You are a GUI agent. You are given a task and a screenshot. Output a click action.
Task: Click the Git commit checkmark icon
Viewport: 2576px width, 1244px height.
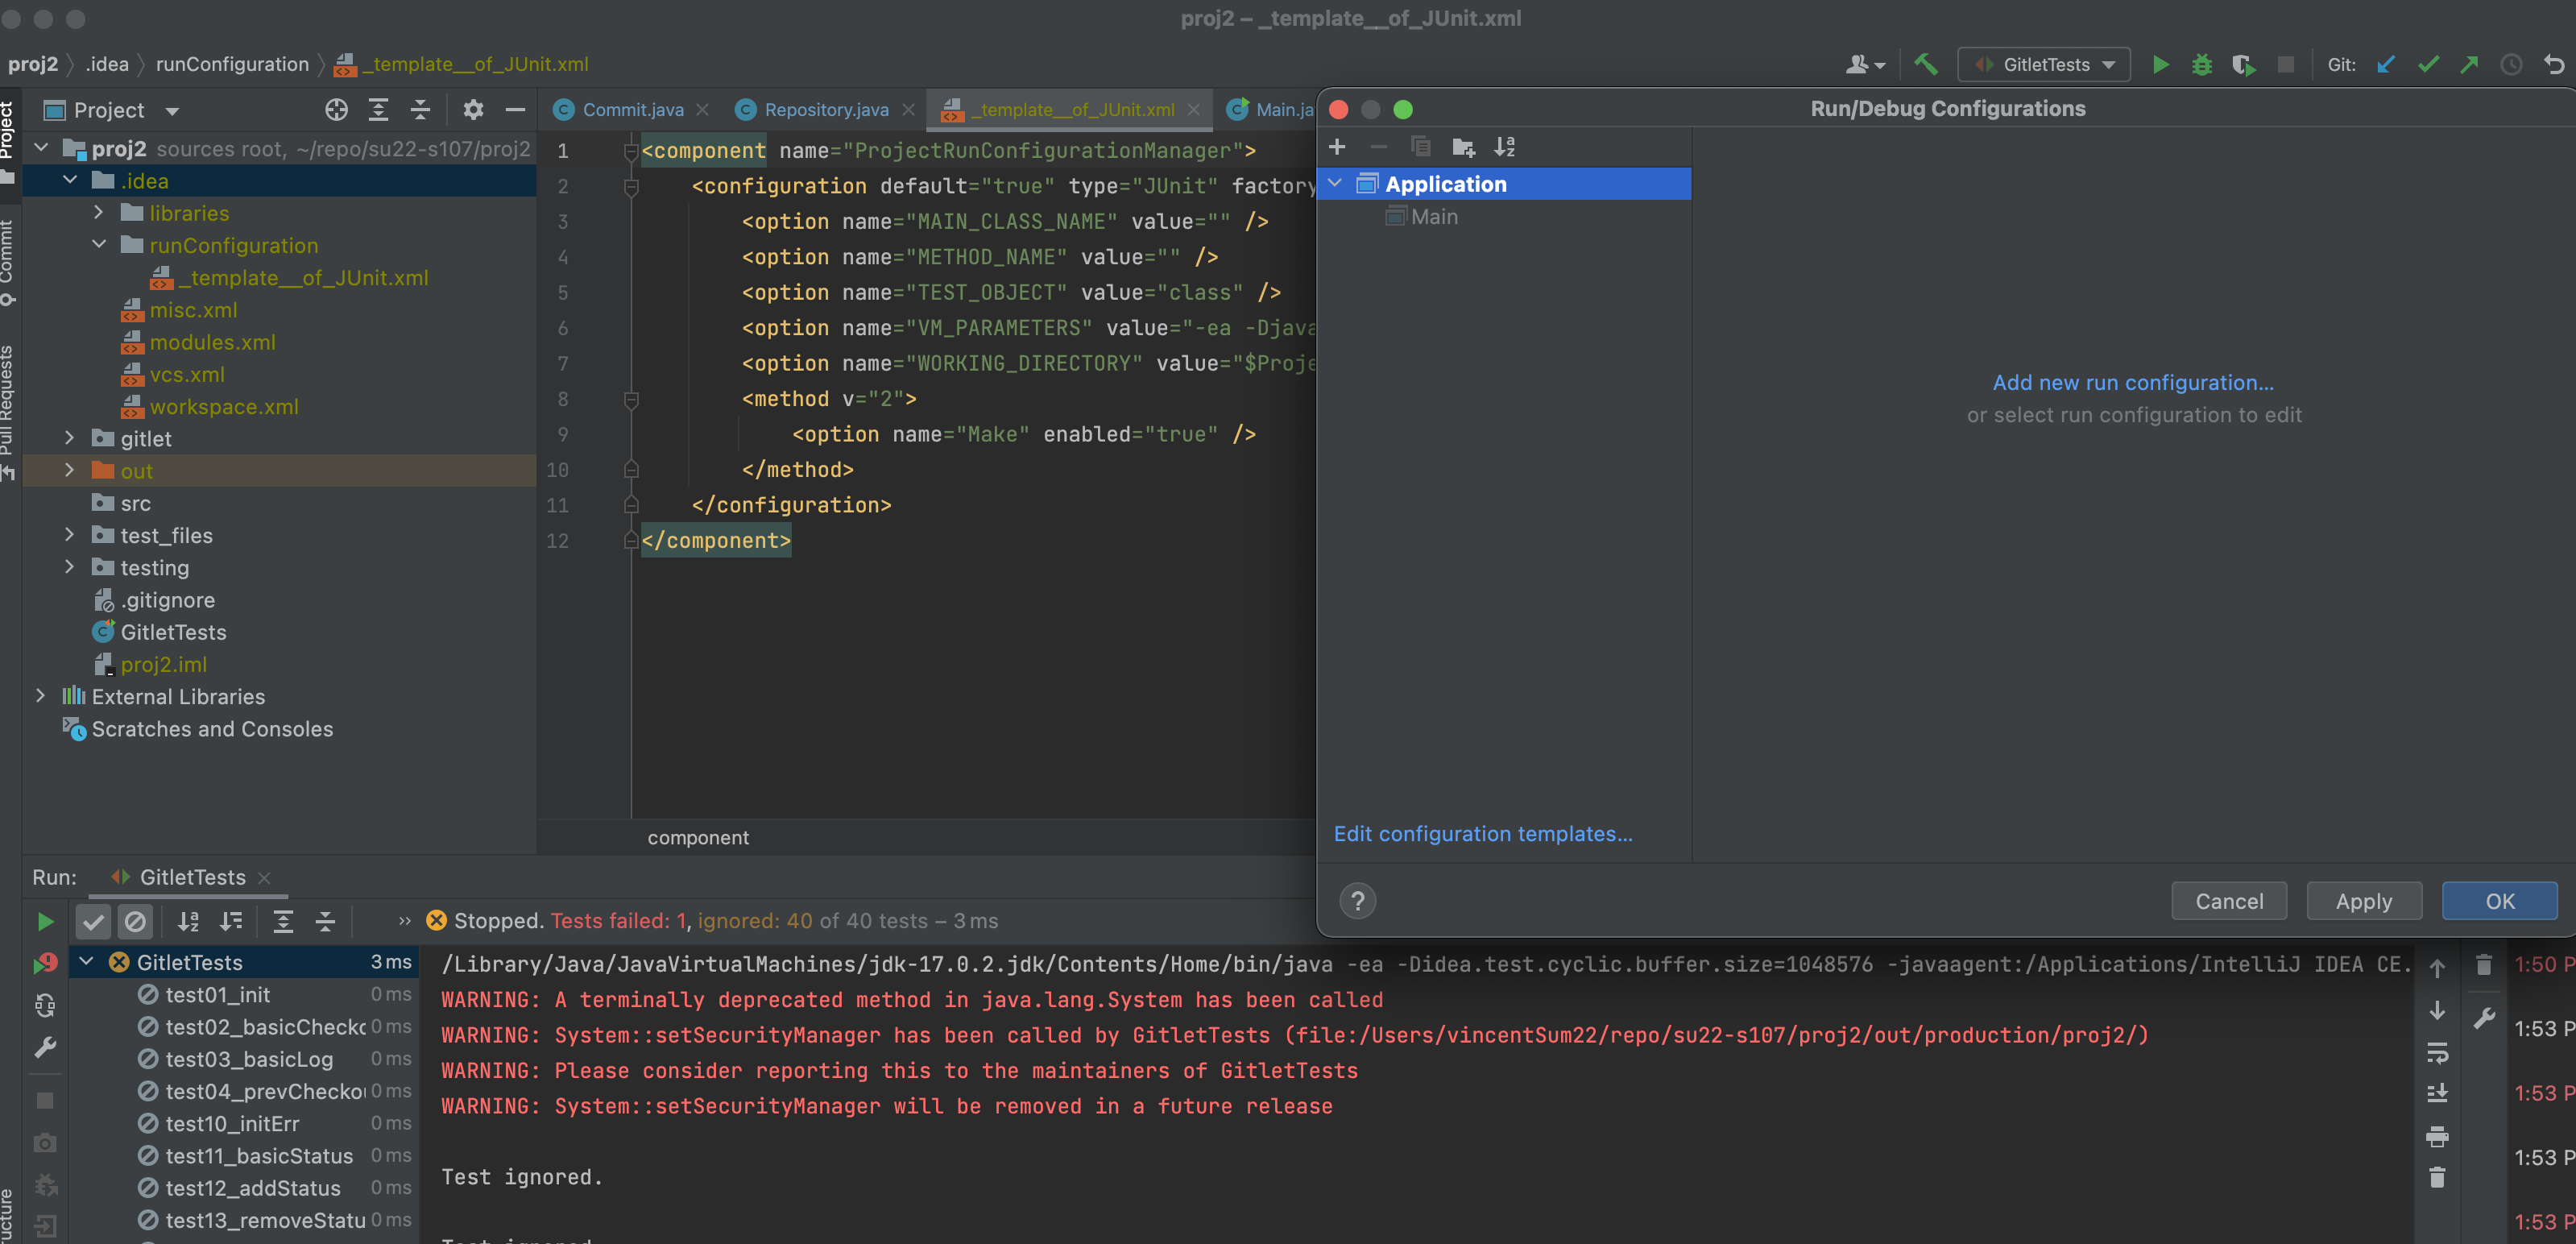[2428, 65]
